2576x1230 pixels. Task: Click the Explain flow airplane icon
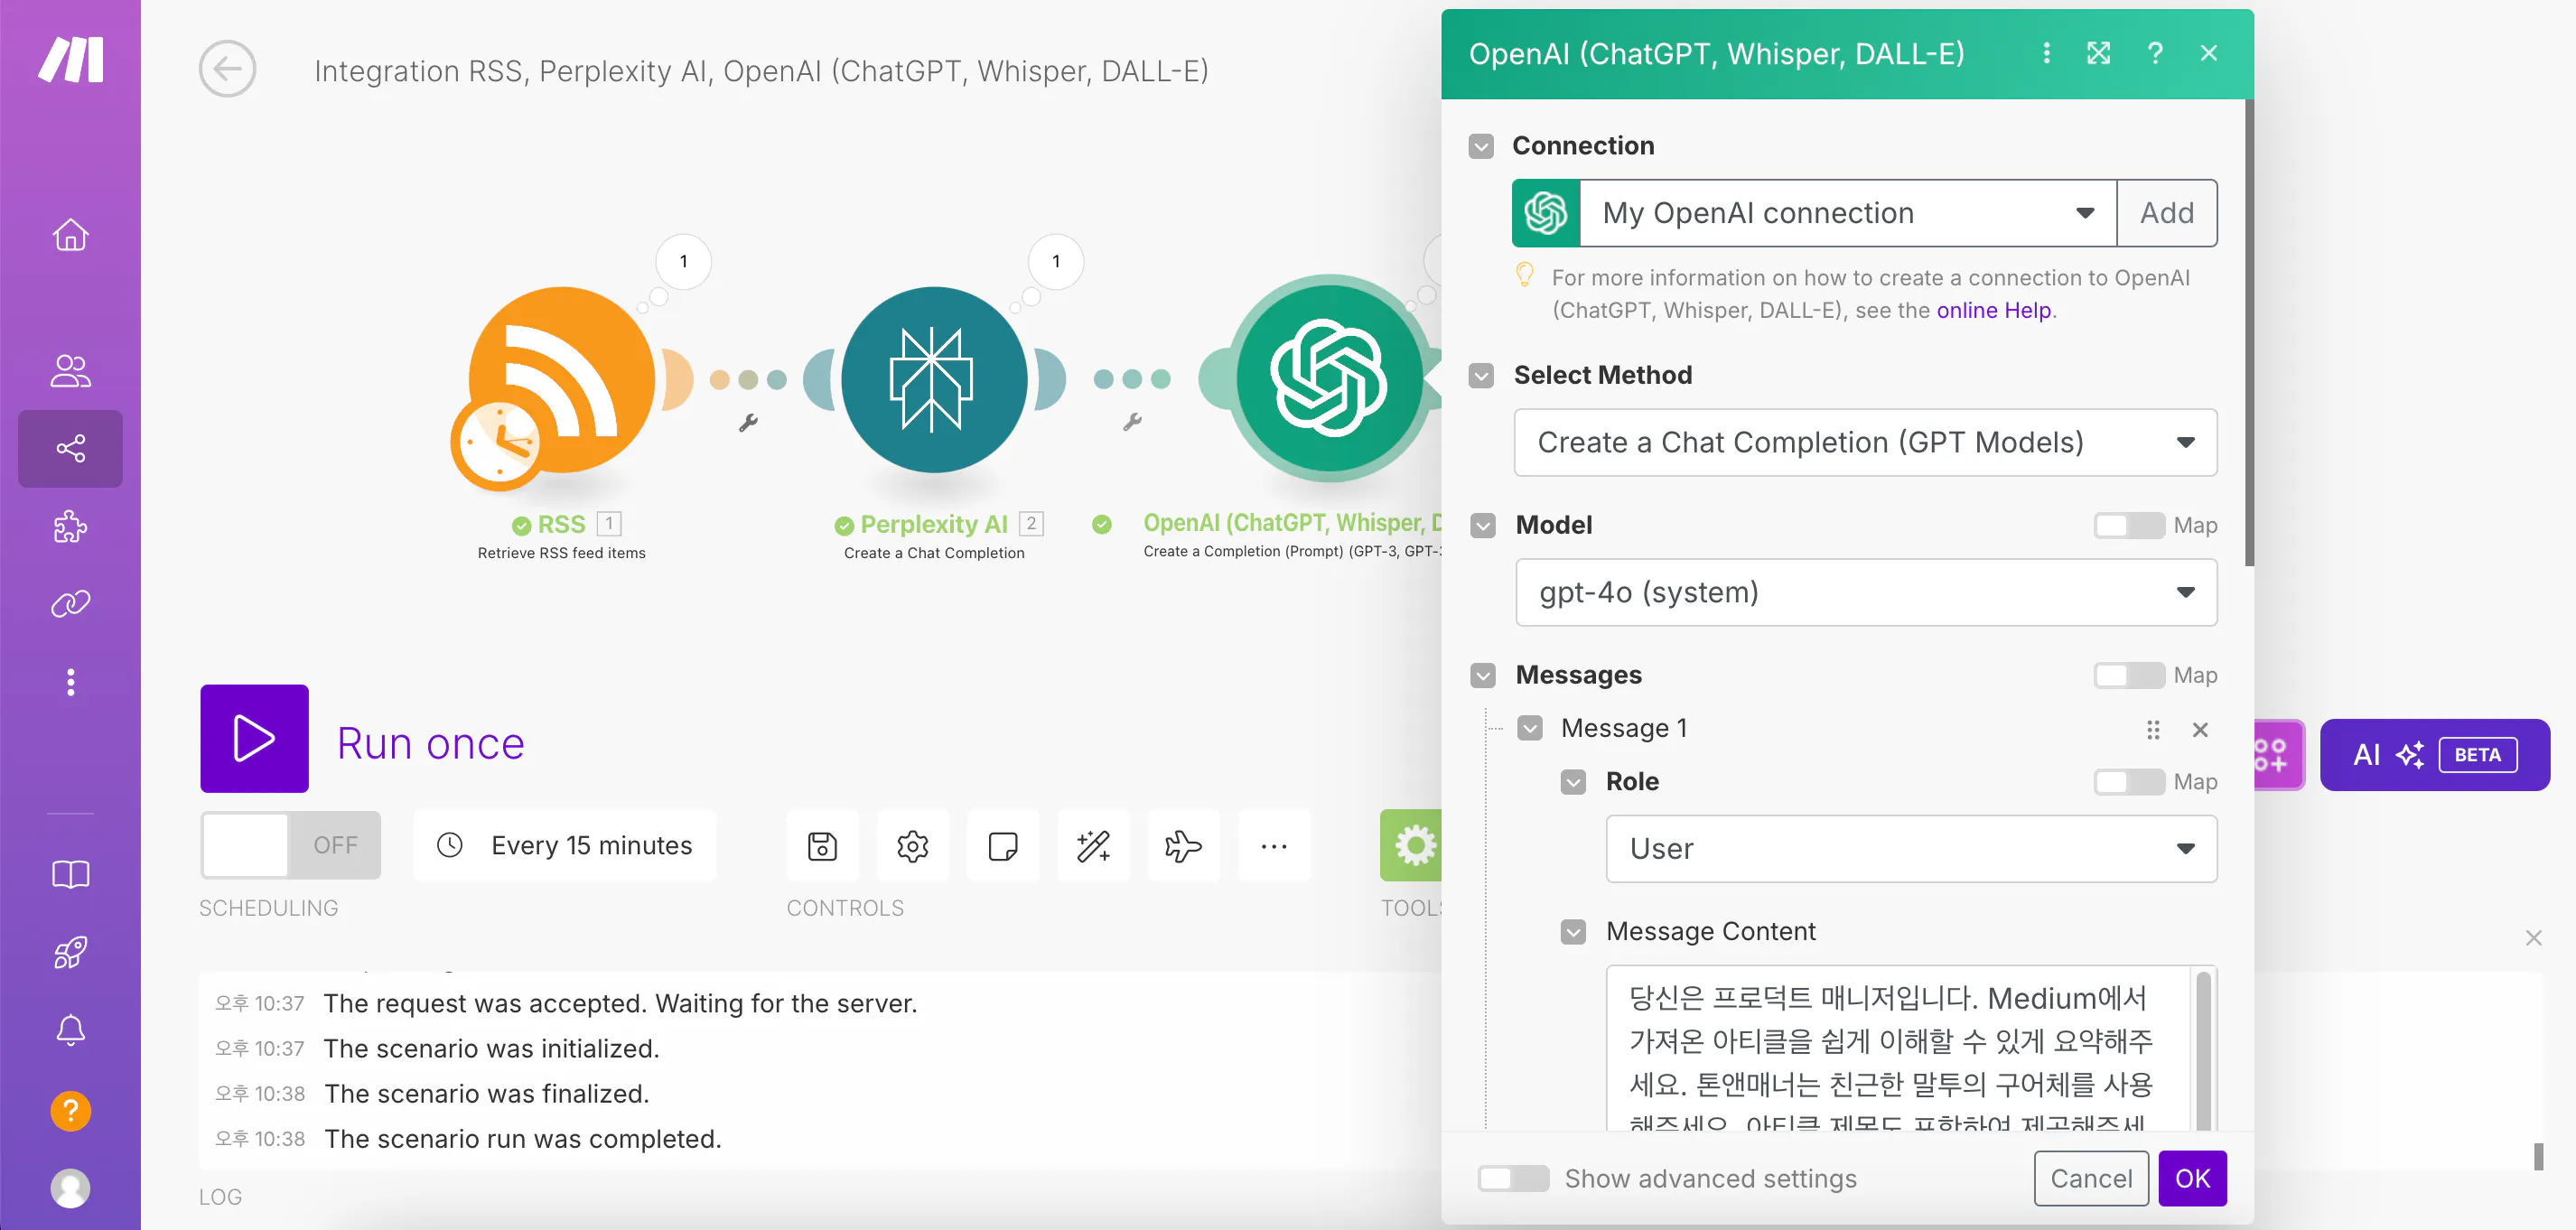[1183, 846]
